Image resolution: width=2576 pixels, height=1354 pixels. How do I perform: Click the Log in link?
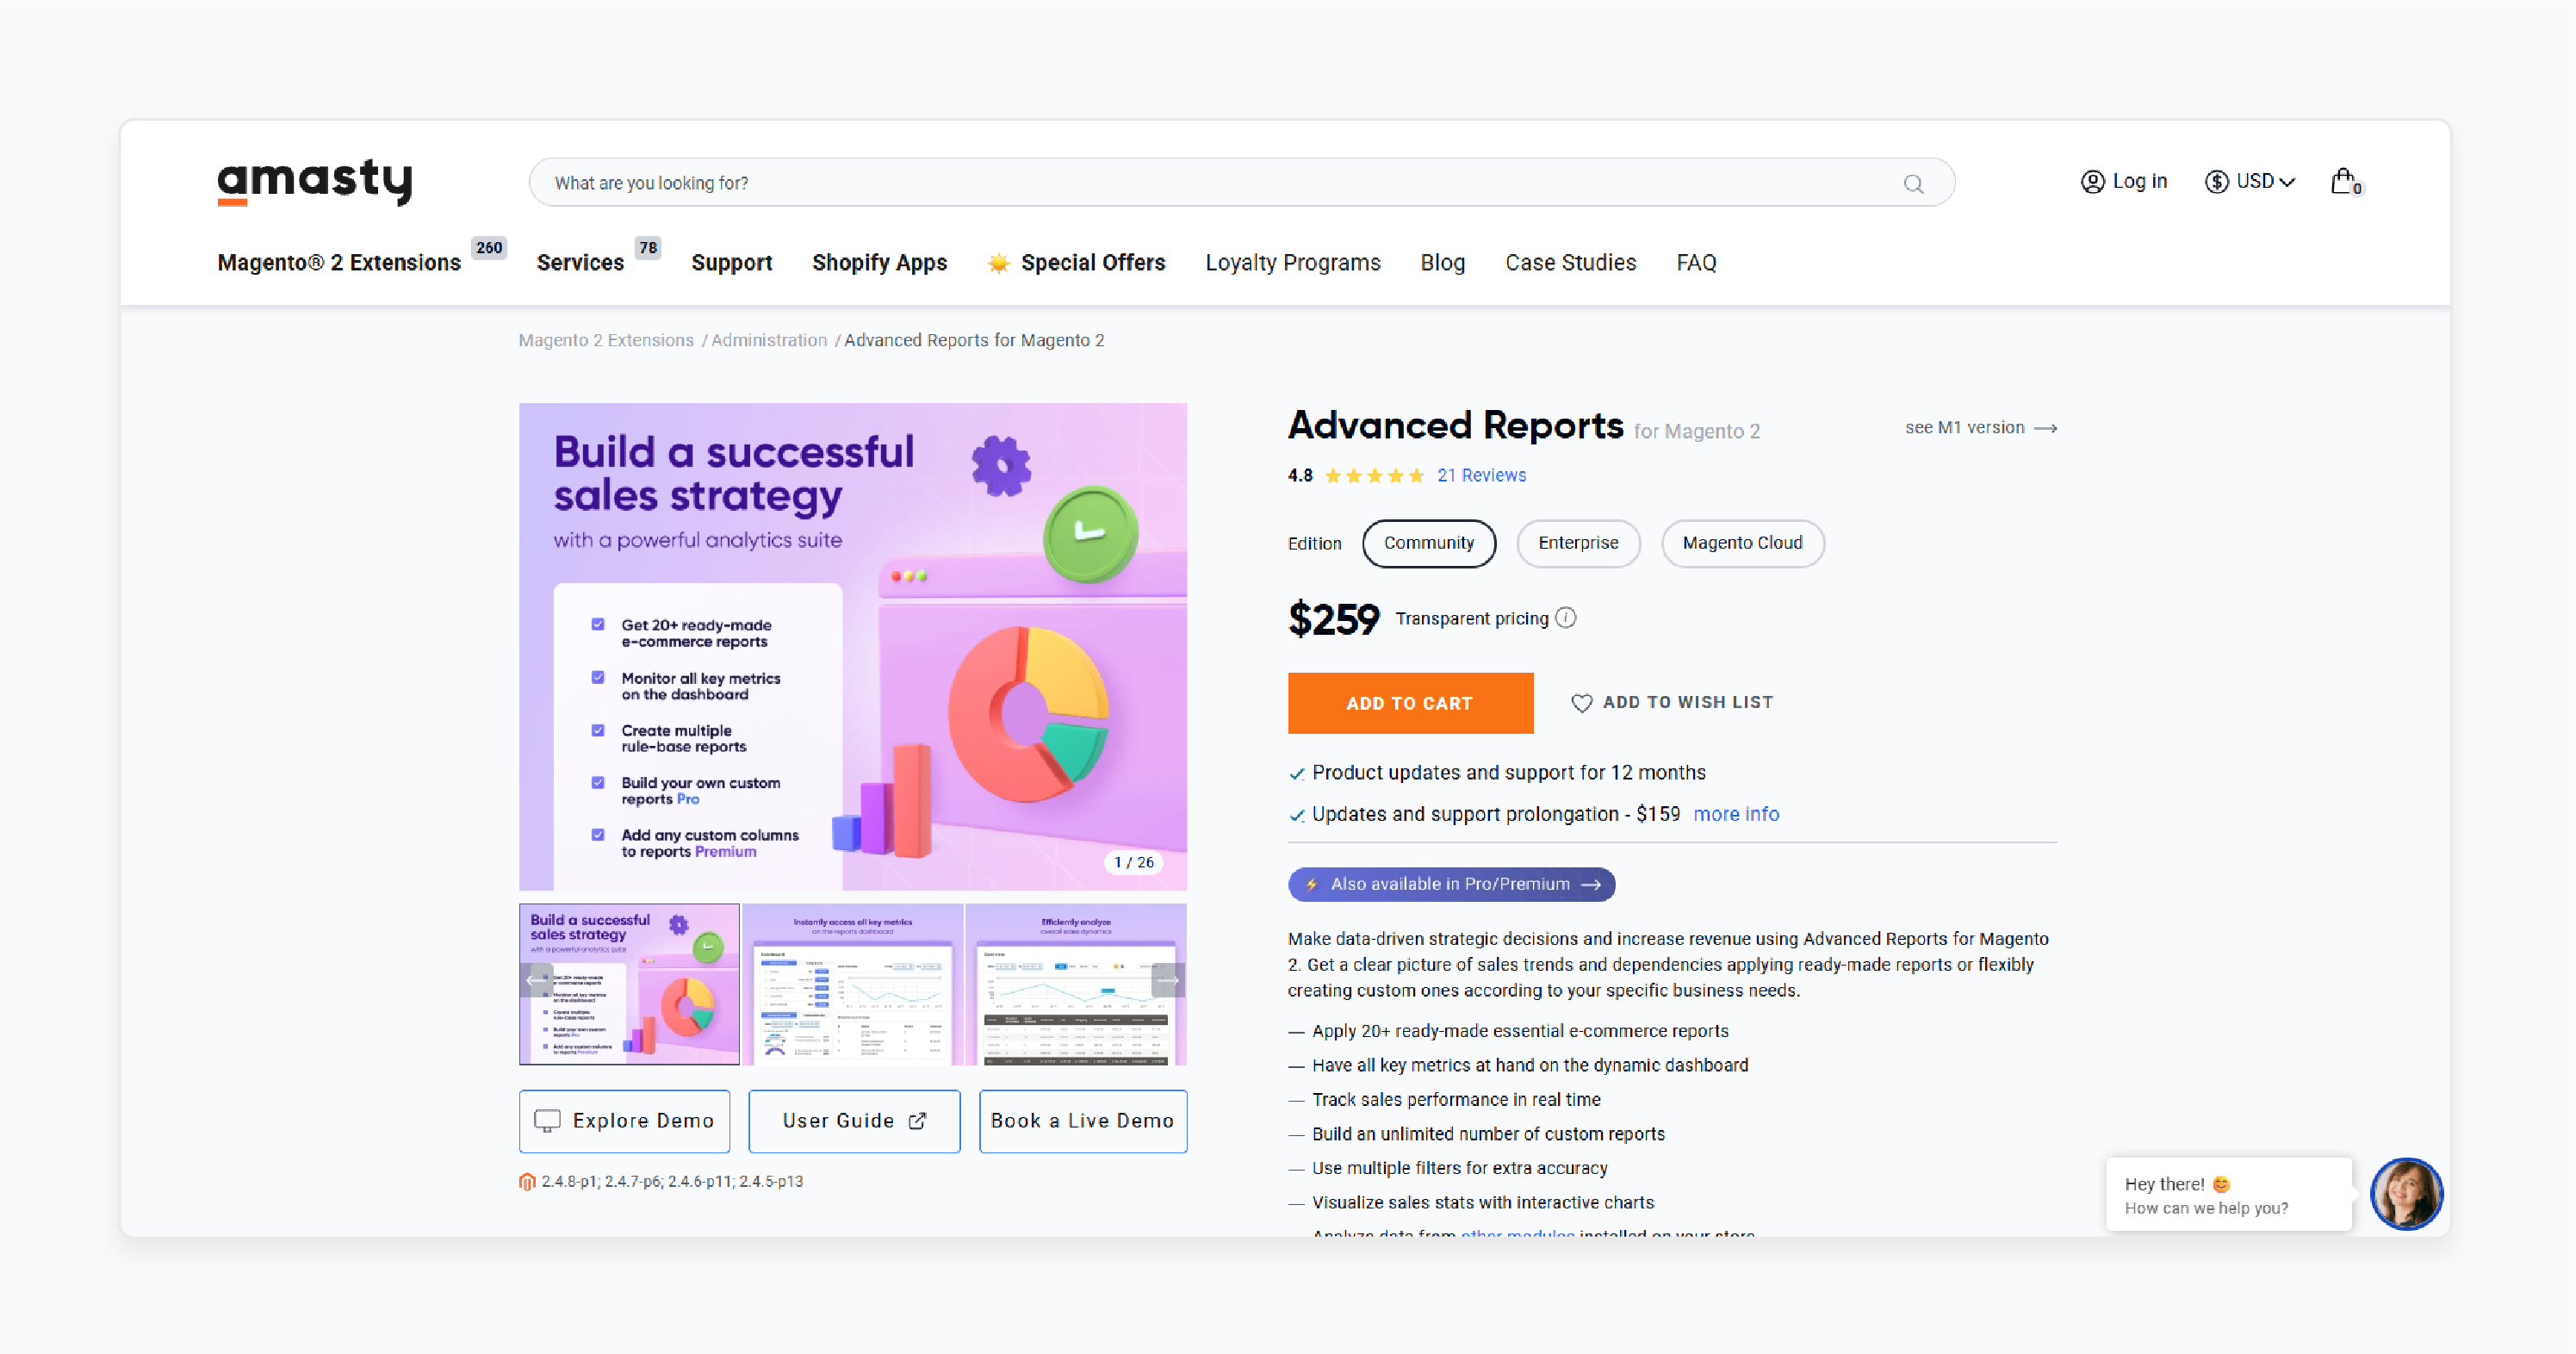pos(2139,182)
